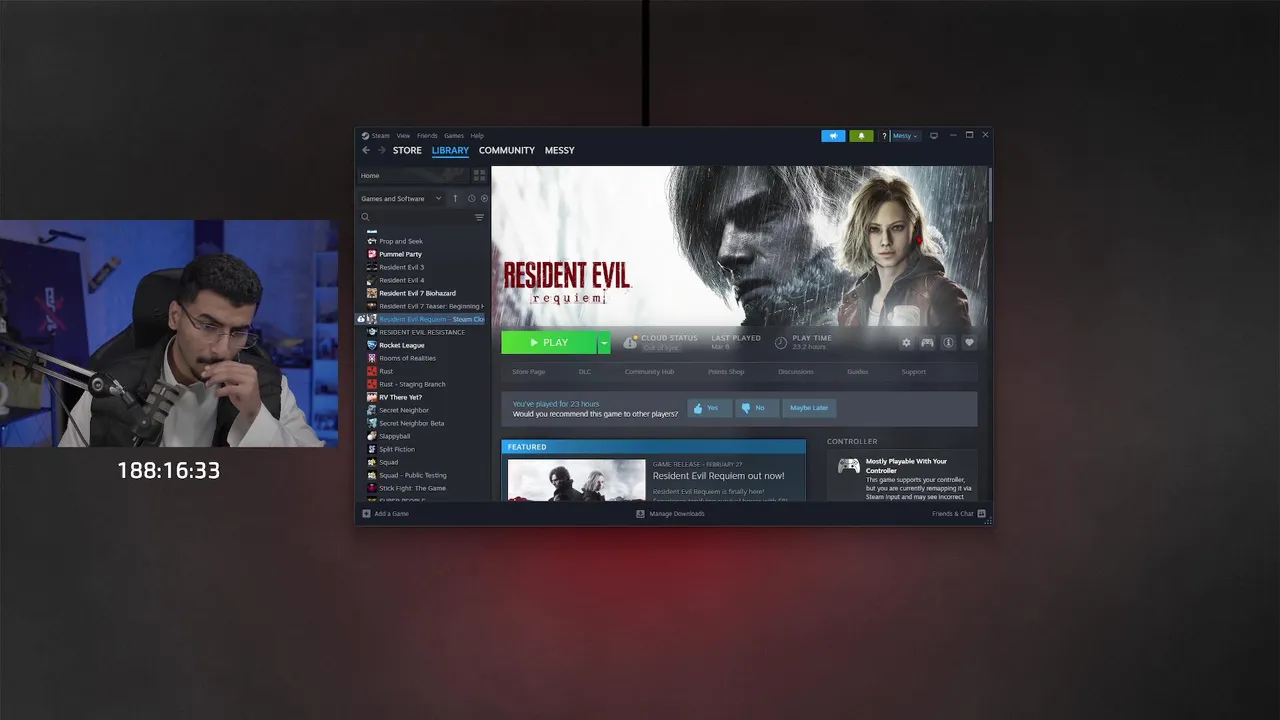
Task: Open the blue announcements megaphone button
Action: tap(833, 136)
